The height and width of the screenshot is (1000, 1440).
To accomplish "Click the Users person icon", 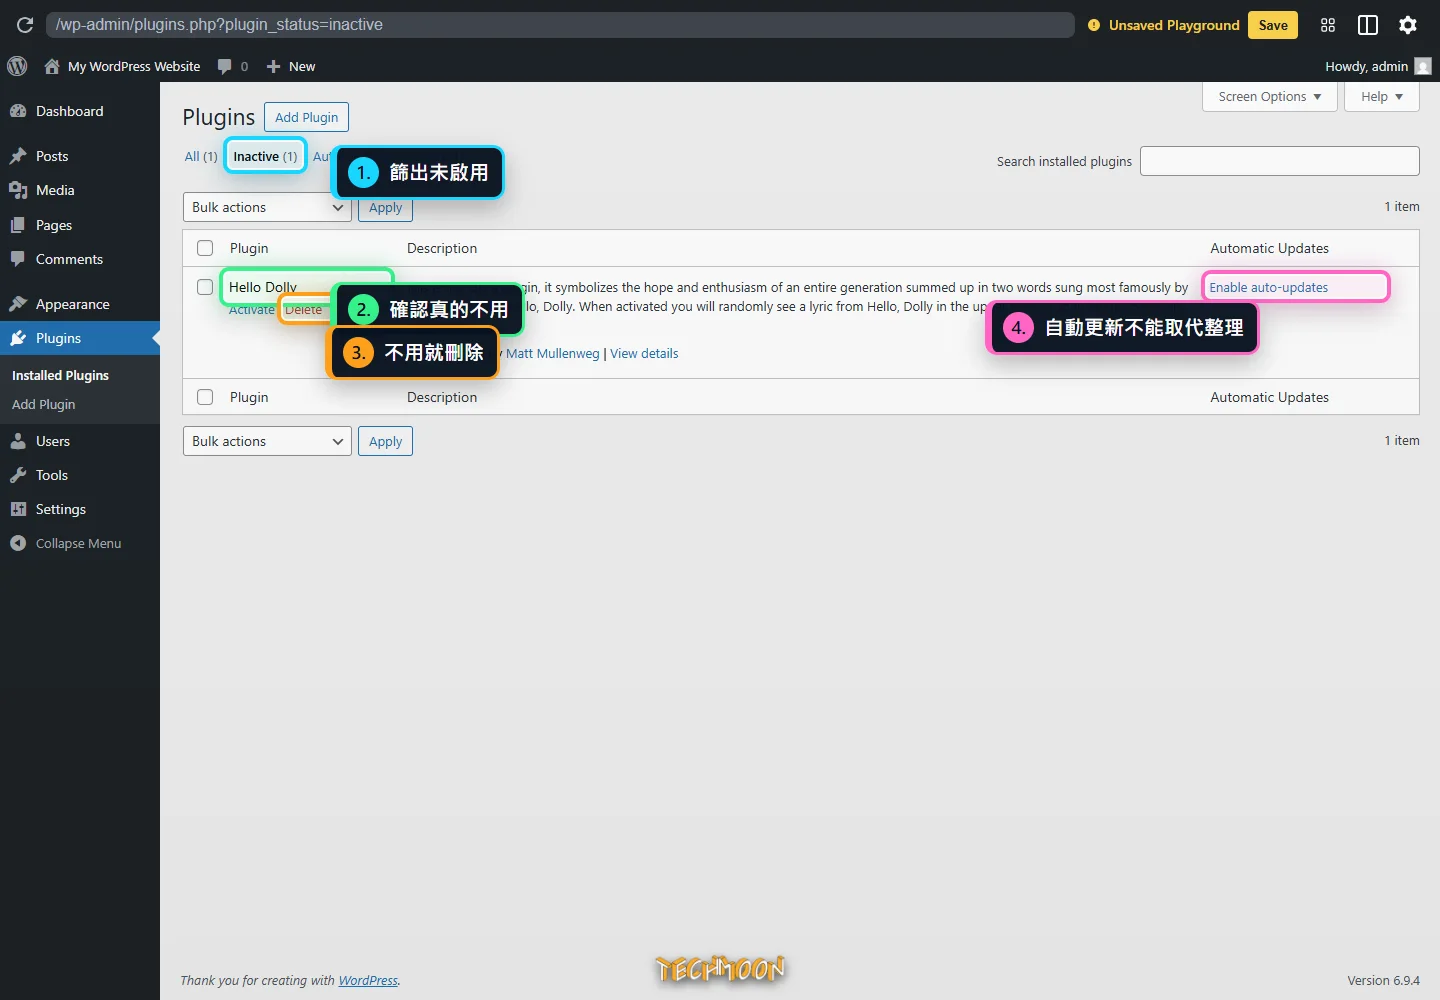I will [x=18, y=441].
